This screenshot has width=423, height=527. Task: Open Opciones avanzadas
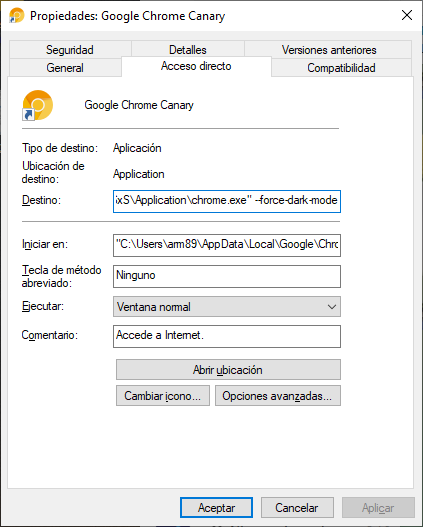[278, 396]
